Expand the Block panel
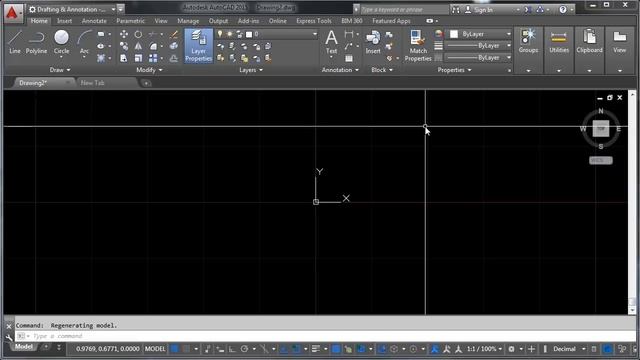 tap(382, 70)
